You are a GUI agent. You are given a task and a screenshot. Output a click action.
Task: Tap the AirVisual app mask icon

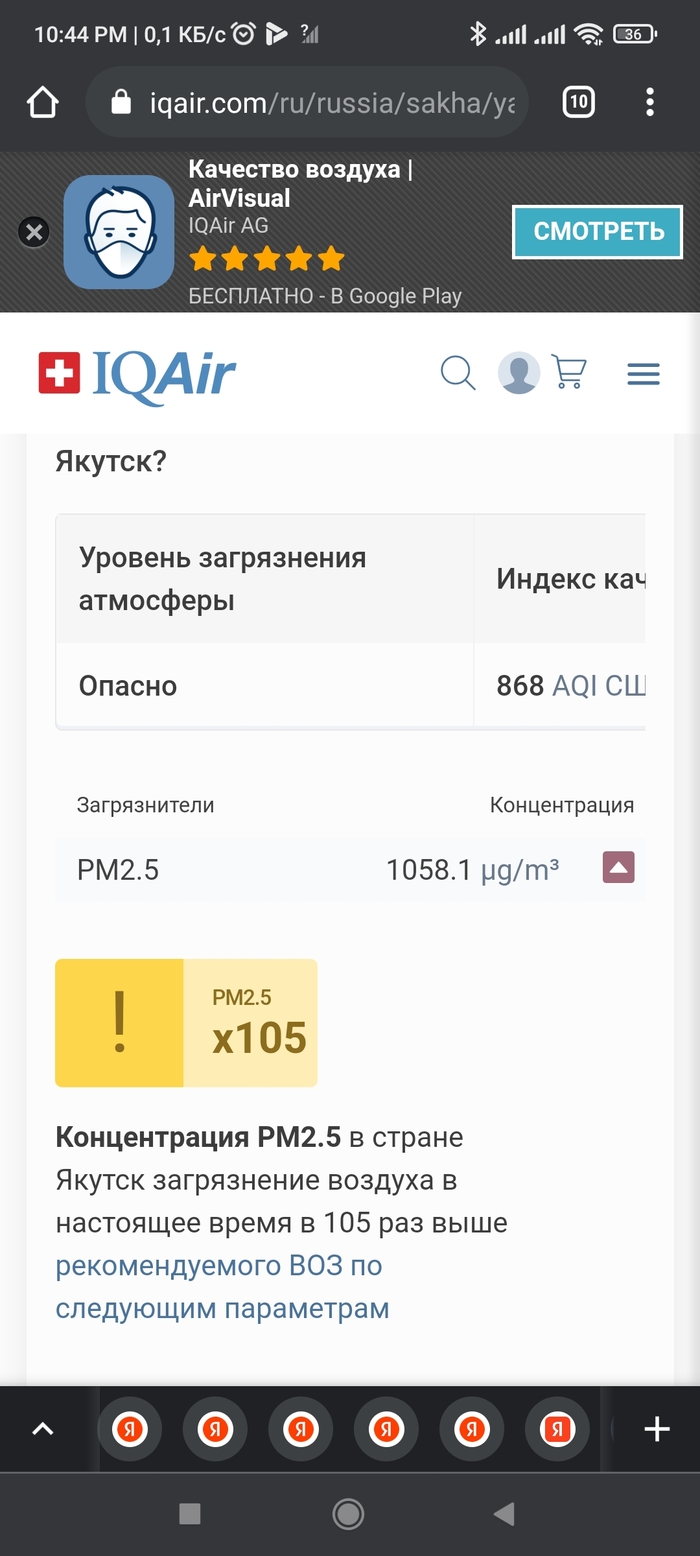[x=119, y=232]
